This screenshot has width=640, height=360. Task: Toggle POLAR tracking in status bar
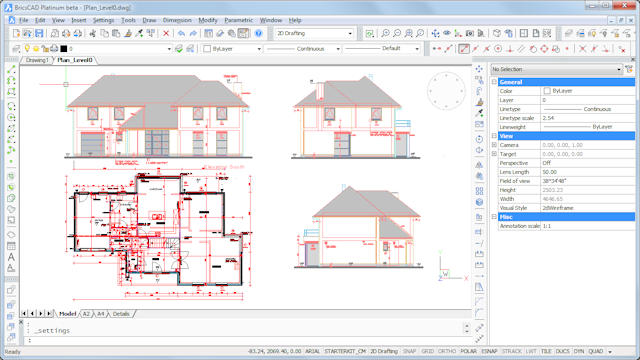[469, 351]
